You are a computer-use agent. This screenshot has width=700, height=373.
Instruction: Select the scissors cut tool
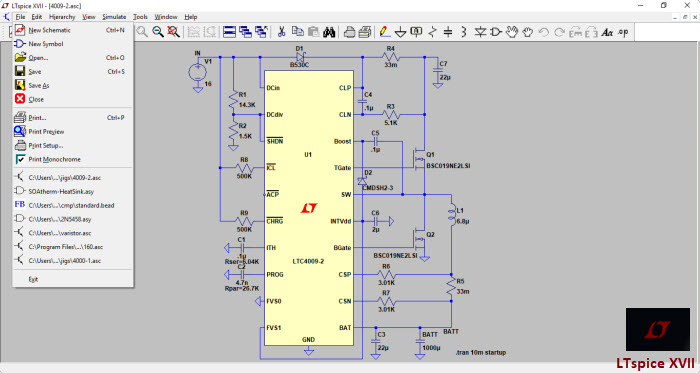point(281,32)
